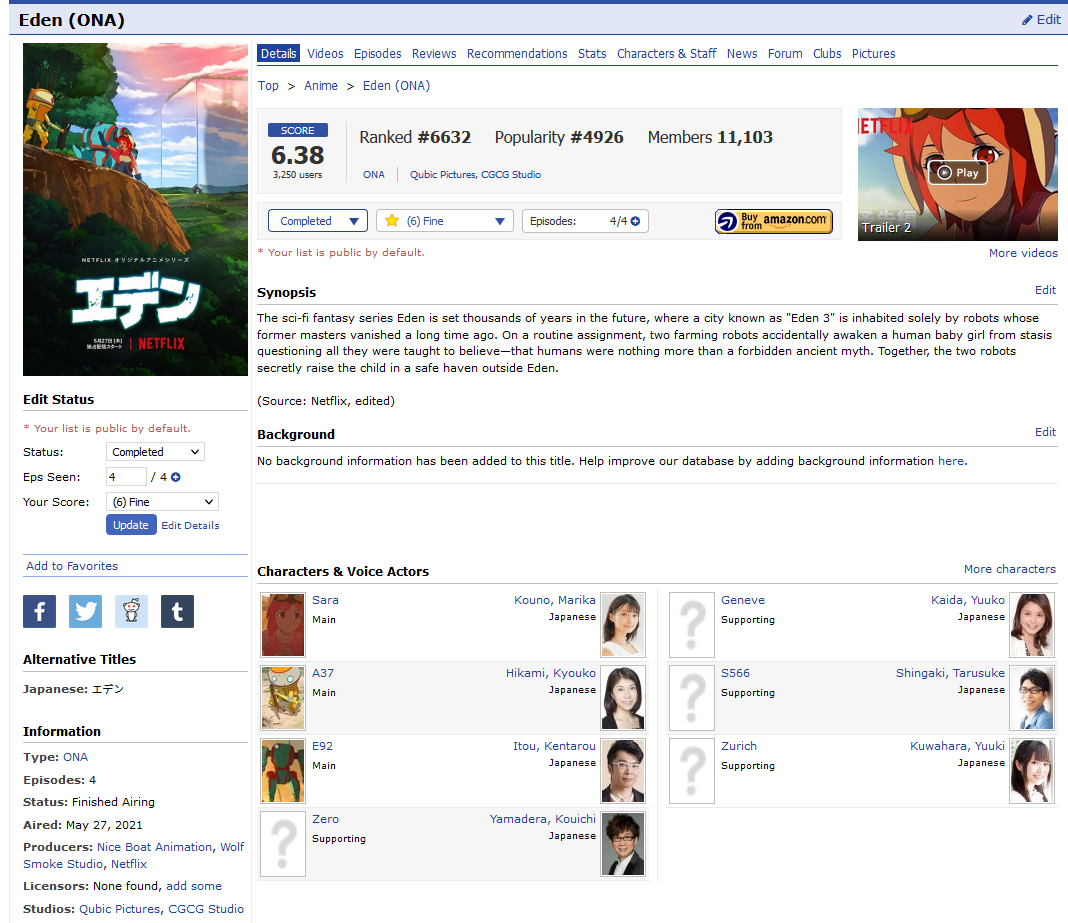Click the Eps Seen input field
1068x923 pixels.
pyautogui.click(x=126, y=477)
